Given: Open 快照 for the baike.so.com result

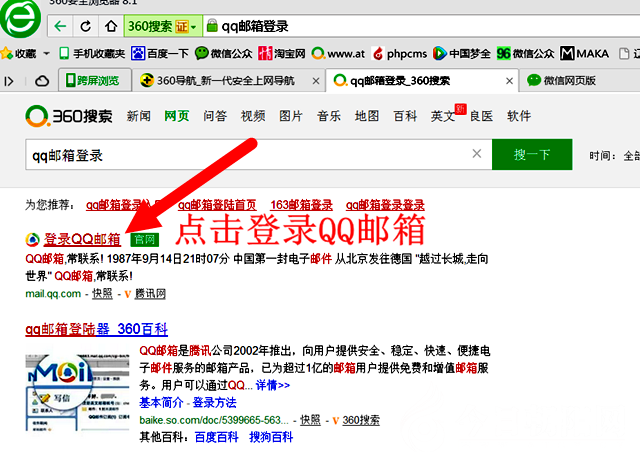Looking at the screenshot, I should coord(311,420).
